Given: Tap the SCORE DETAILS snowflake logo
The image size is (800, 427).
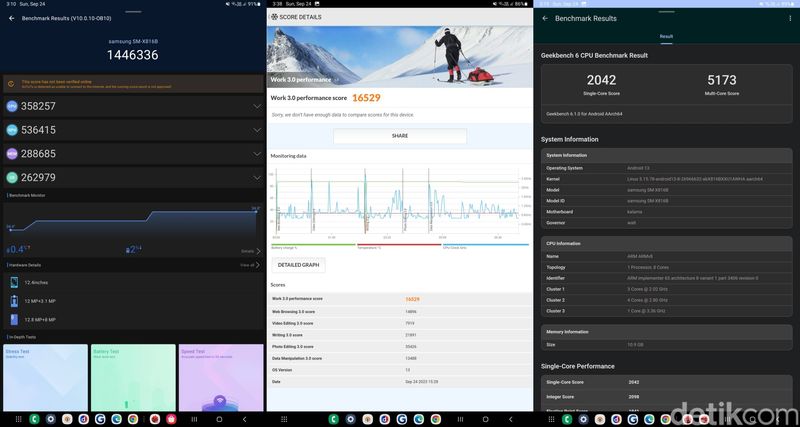Looking at the screenshot, I should pos(274,17).
